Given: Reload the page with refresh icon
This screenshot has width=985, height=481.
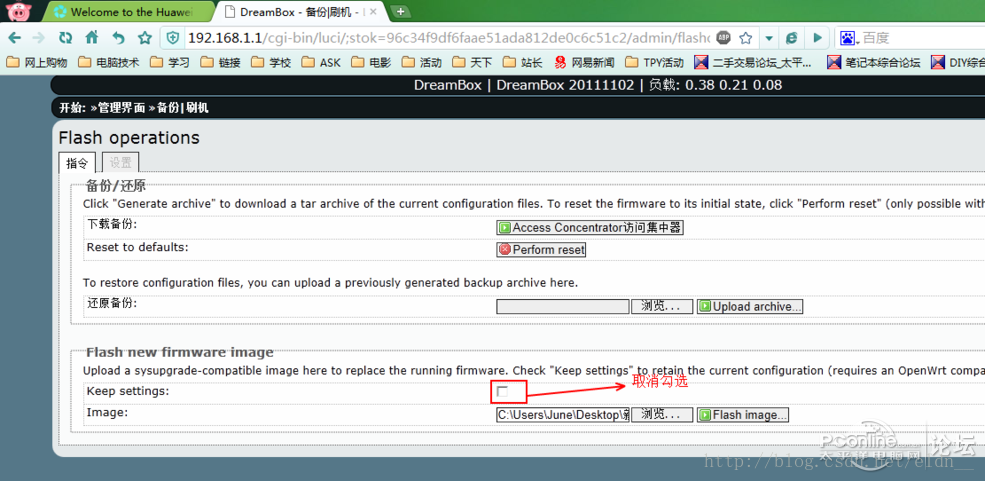Looking at the screenshot, I should tap(65, 38).
